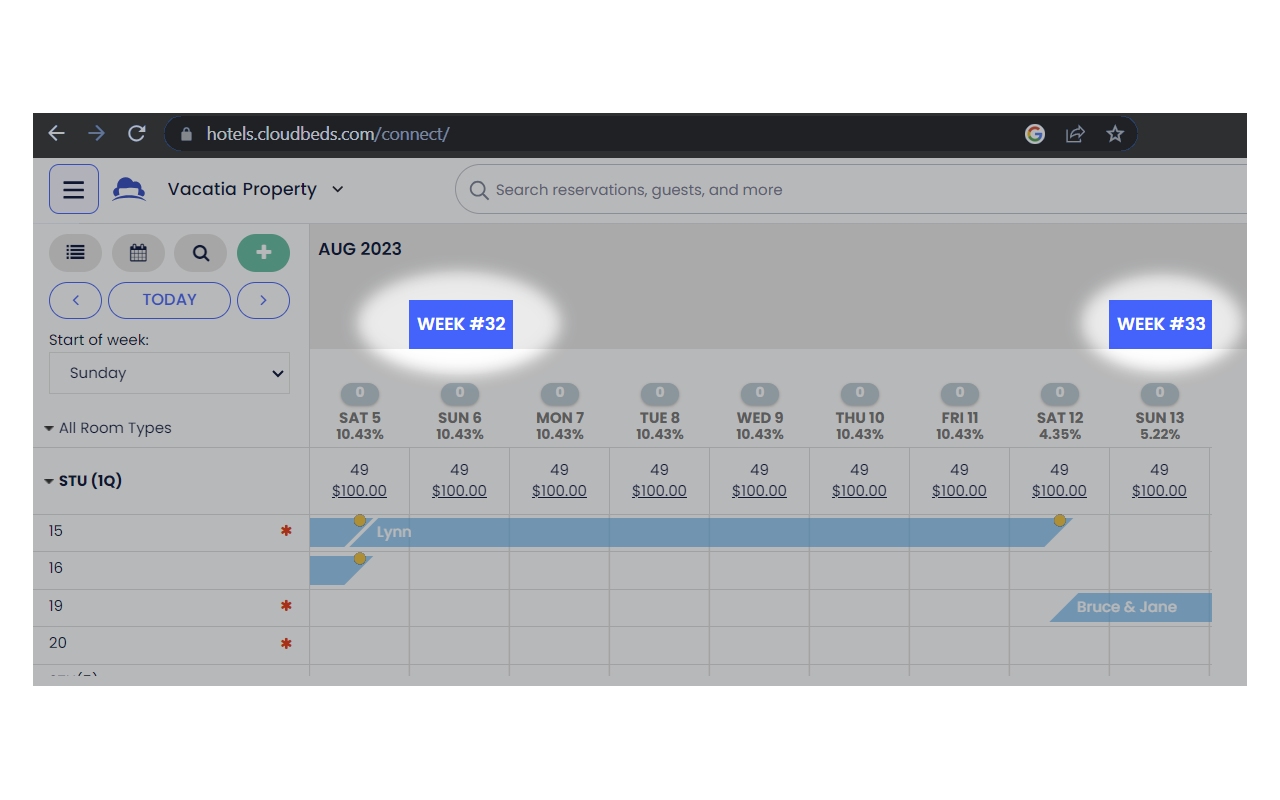Edit $100.00 rate for SAT 12
Screen dimensions: 1280x800
[1059, 491]
